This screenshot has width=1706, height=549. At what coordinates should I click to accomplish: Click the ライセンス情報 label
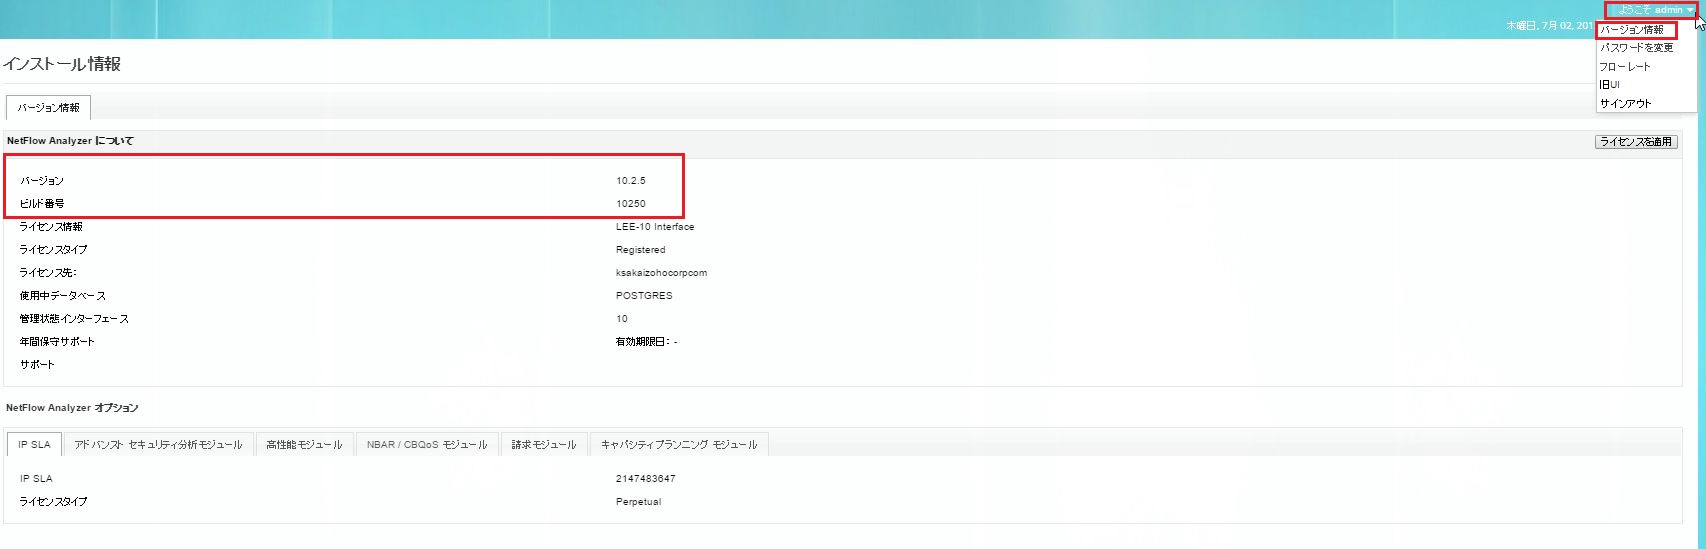[x=51, y=227]
